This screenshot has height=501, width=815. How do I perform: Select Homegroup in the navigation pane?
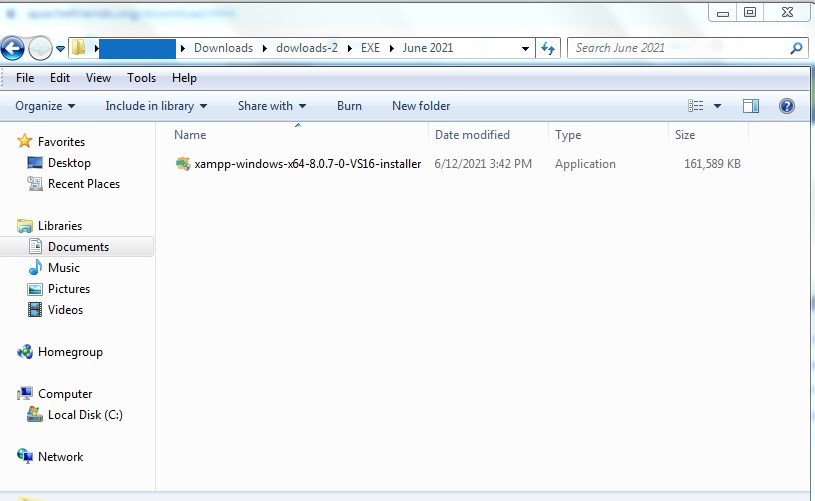point(70,352)
